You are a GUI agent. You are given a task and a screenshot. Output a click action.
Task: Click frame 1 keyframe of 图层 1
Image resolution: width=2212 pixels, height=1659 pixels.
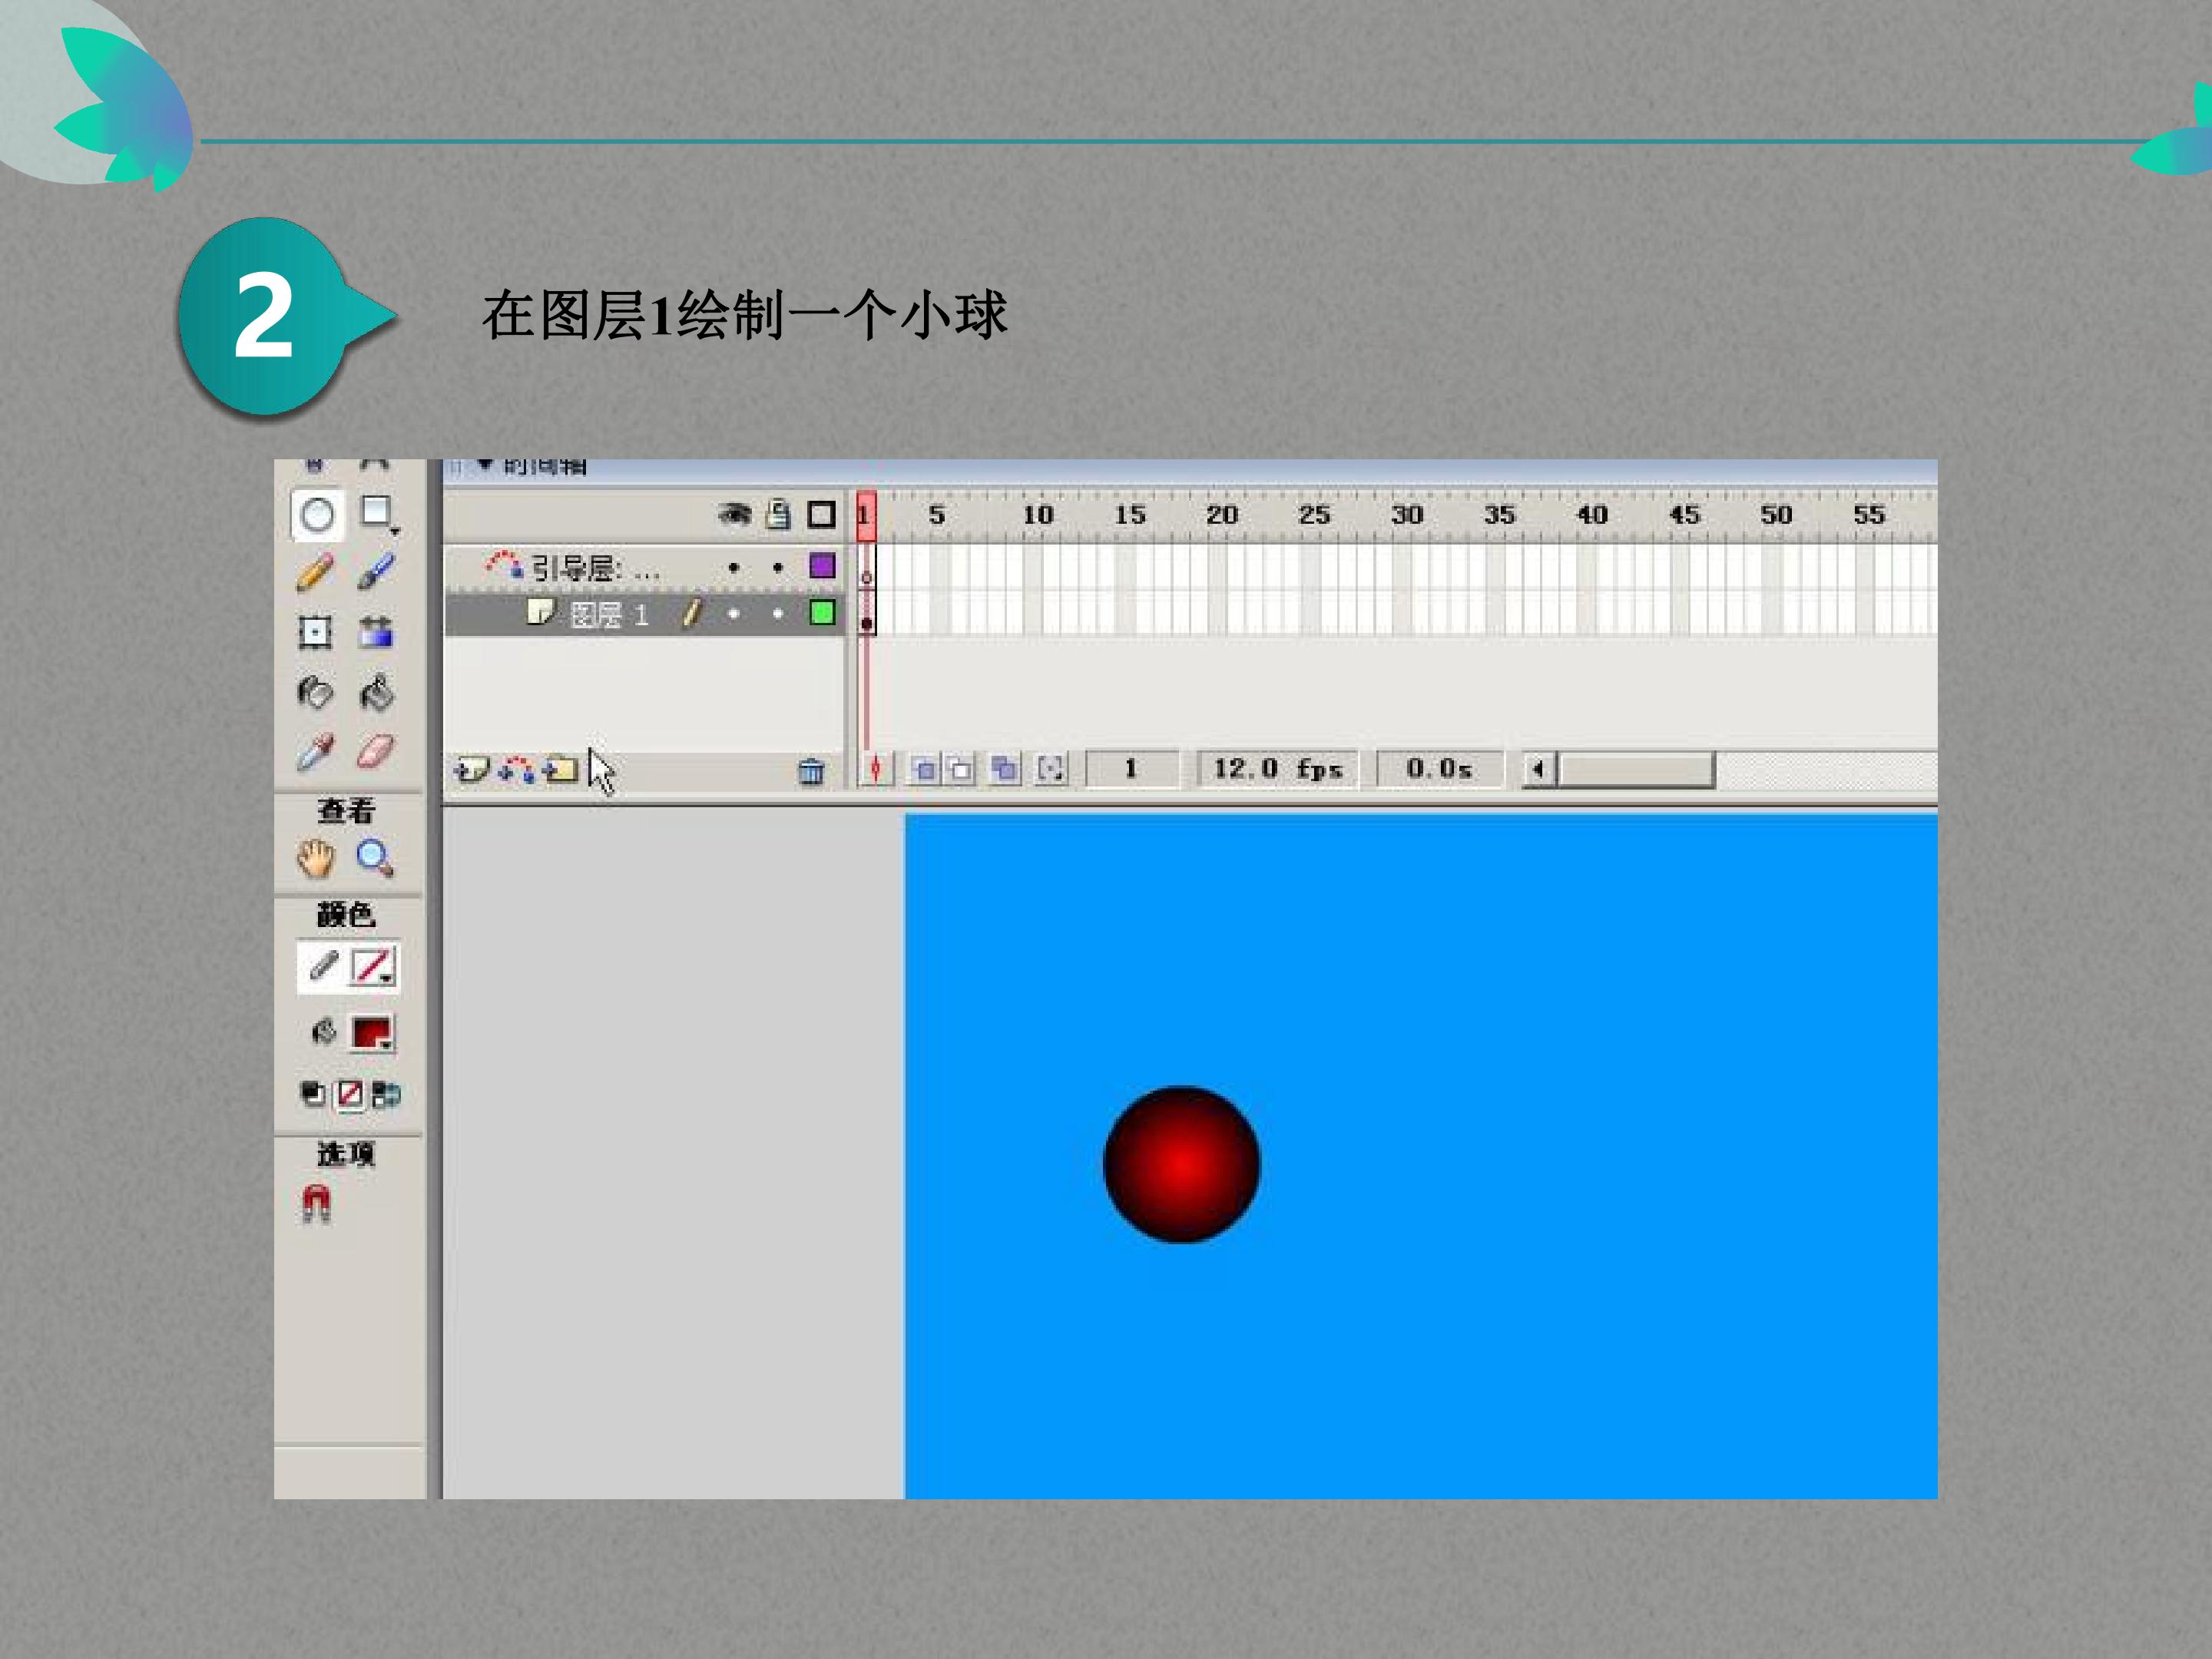click(x=867, y=614)
